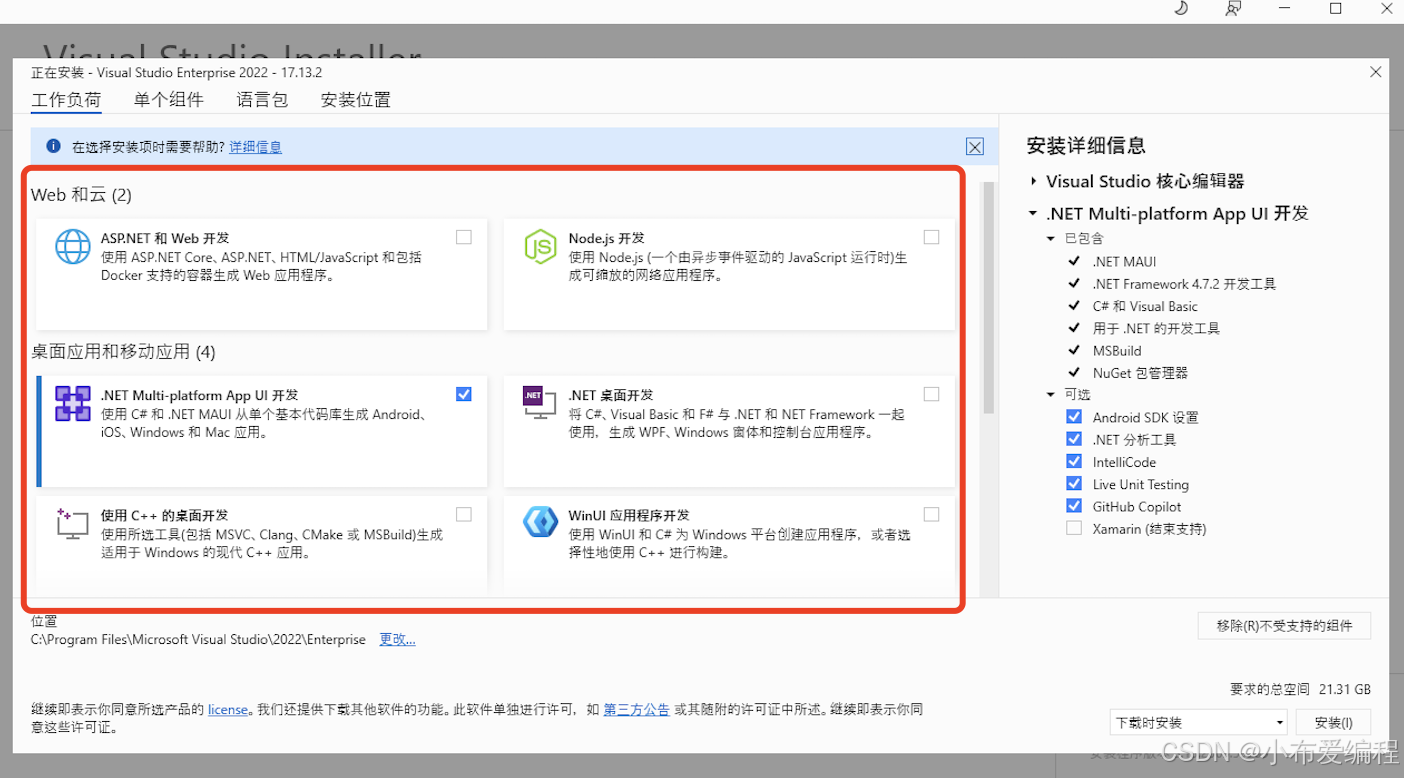1404x778 pixels.
Task: Check the C++ desktop development workload
Action: pos(464,514)
